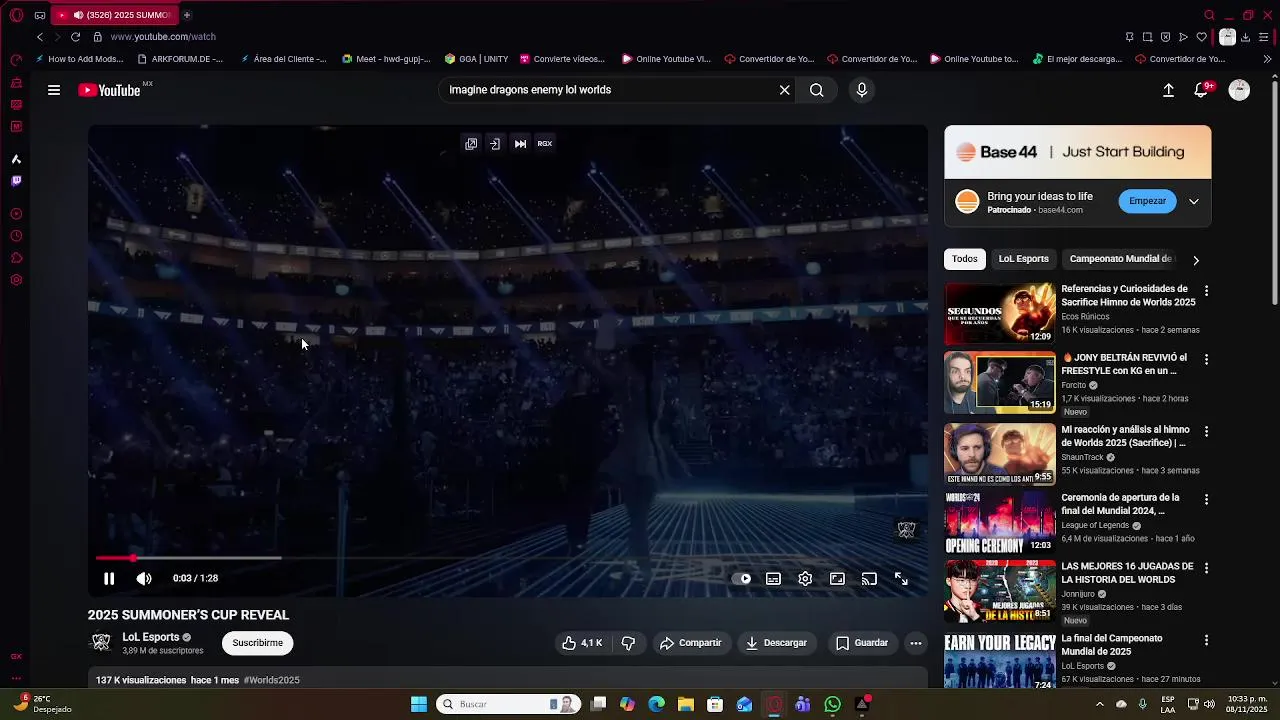Open more actions ellipsis below video

[915, 643]
